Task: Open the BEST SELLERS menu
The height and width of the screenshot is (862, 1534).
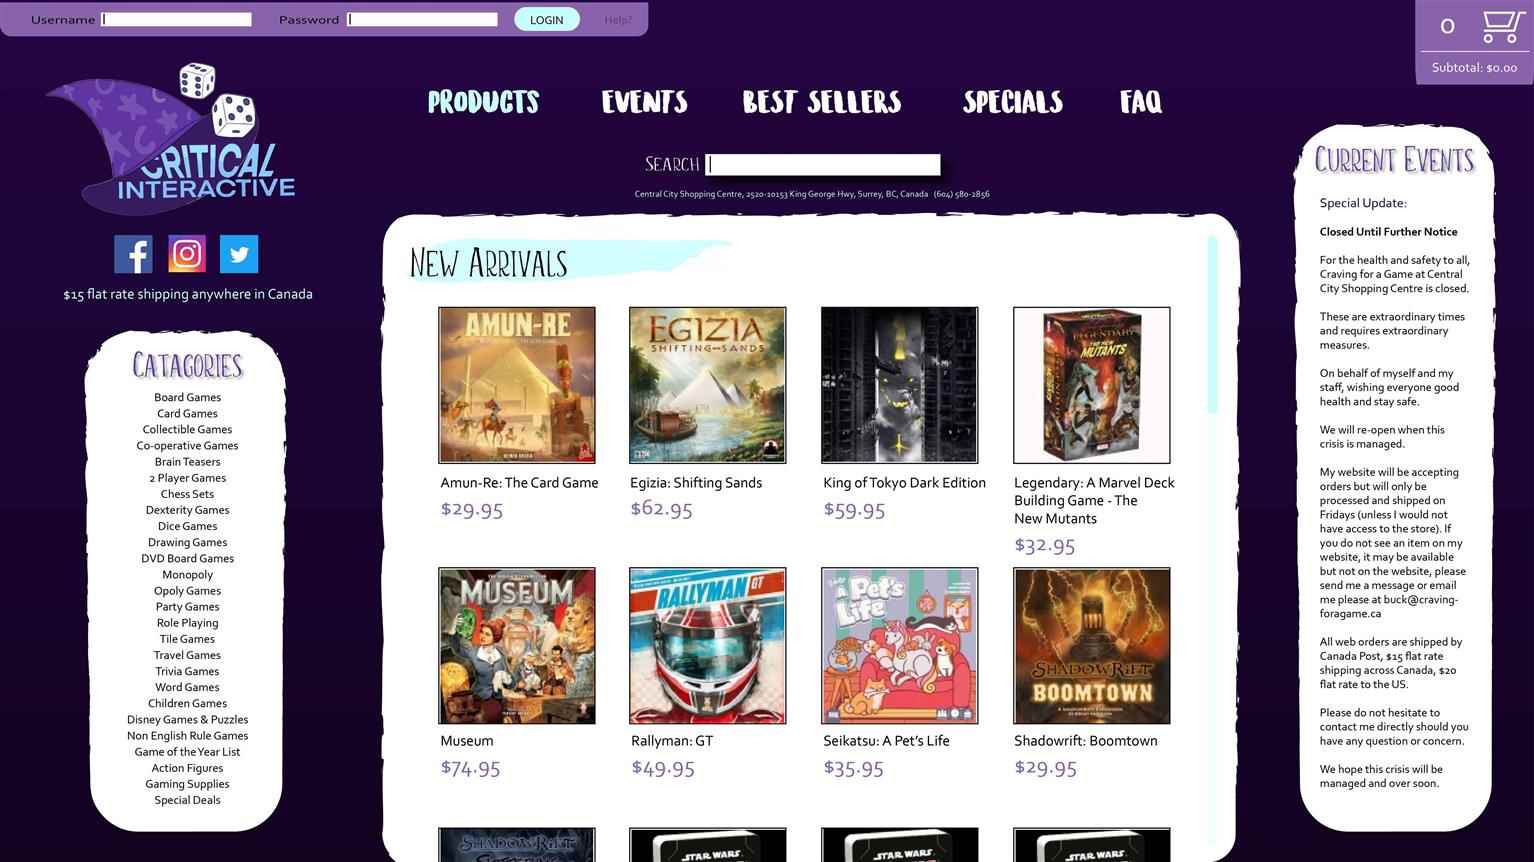Action: pos(822,102)
